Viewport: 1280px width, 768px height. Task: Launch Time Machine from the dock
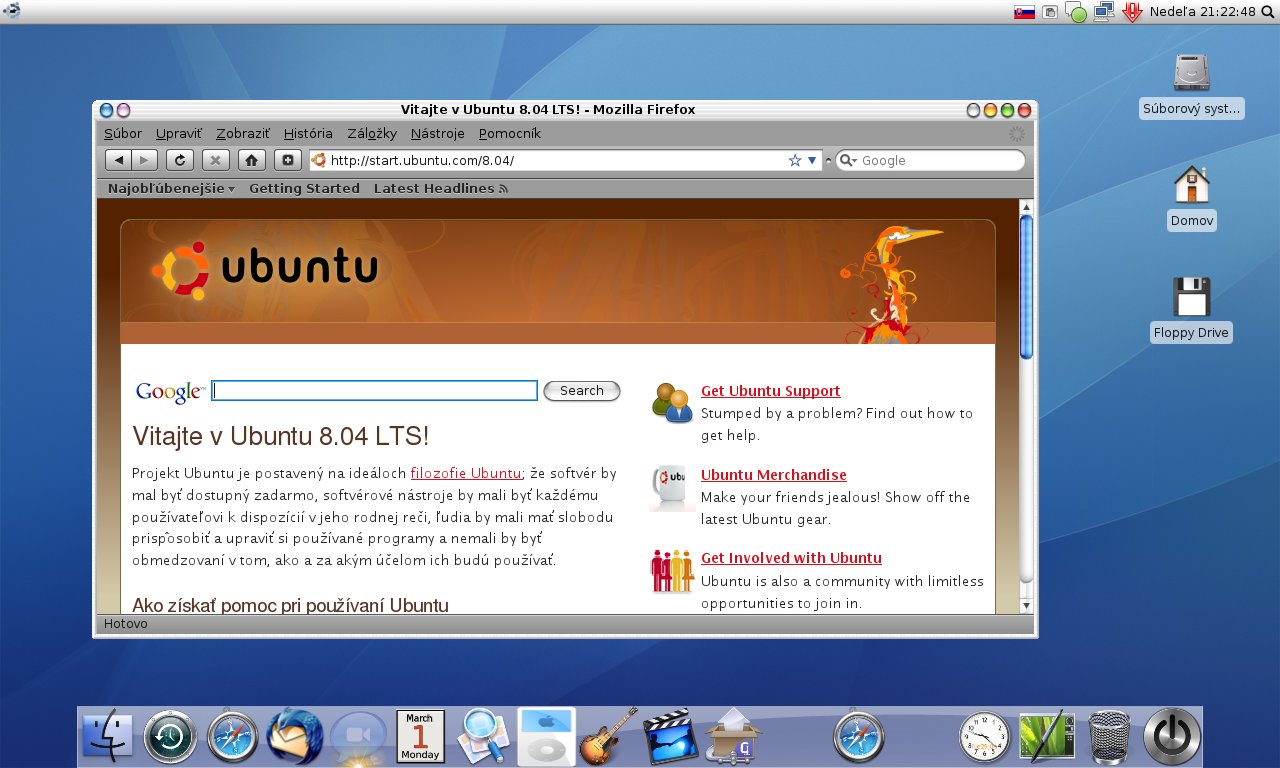tap(170, 738)
